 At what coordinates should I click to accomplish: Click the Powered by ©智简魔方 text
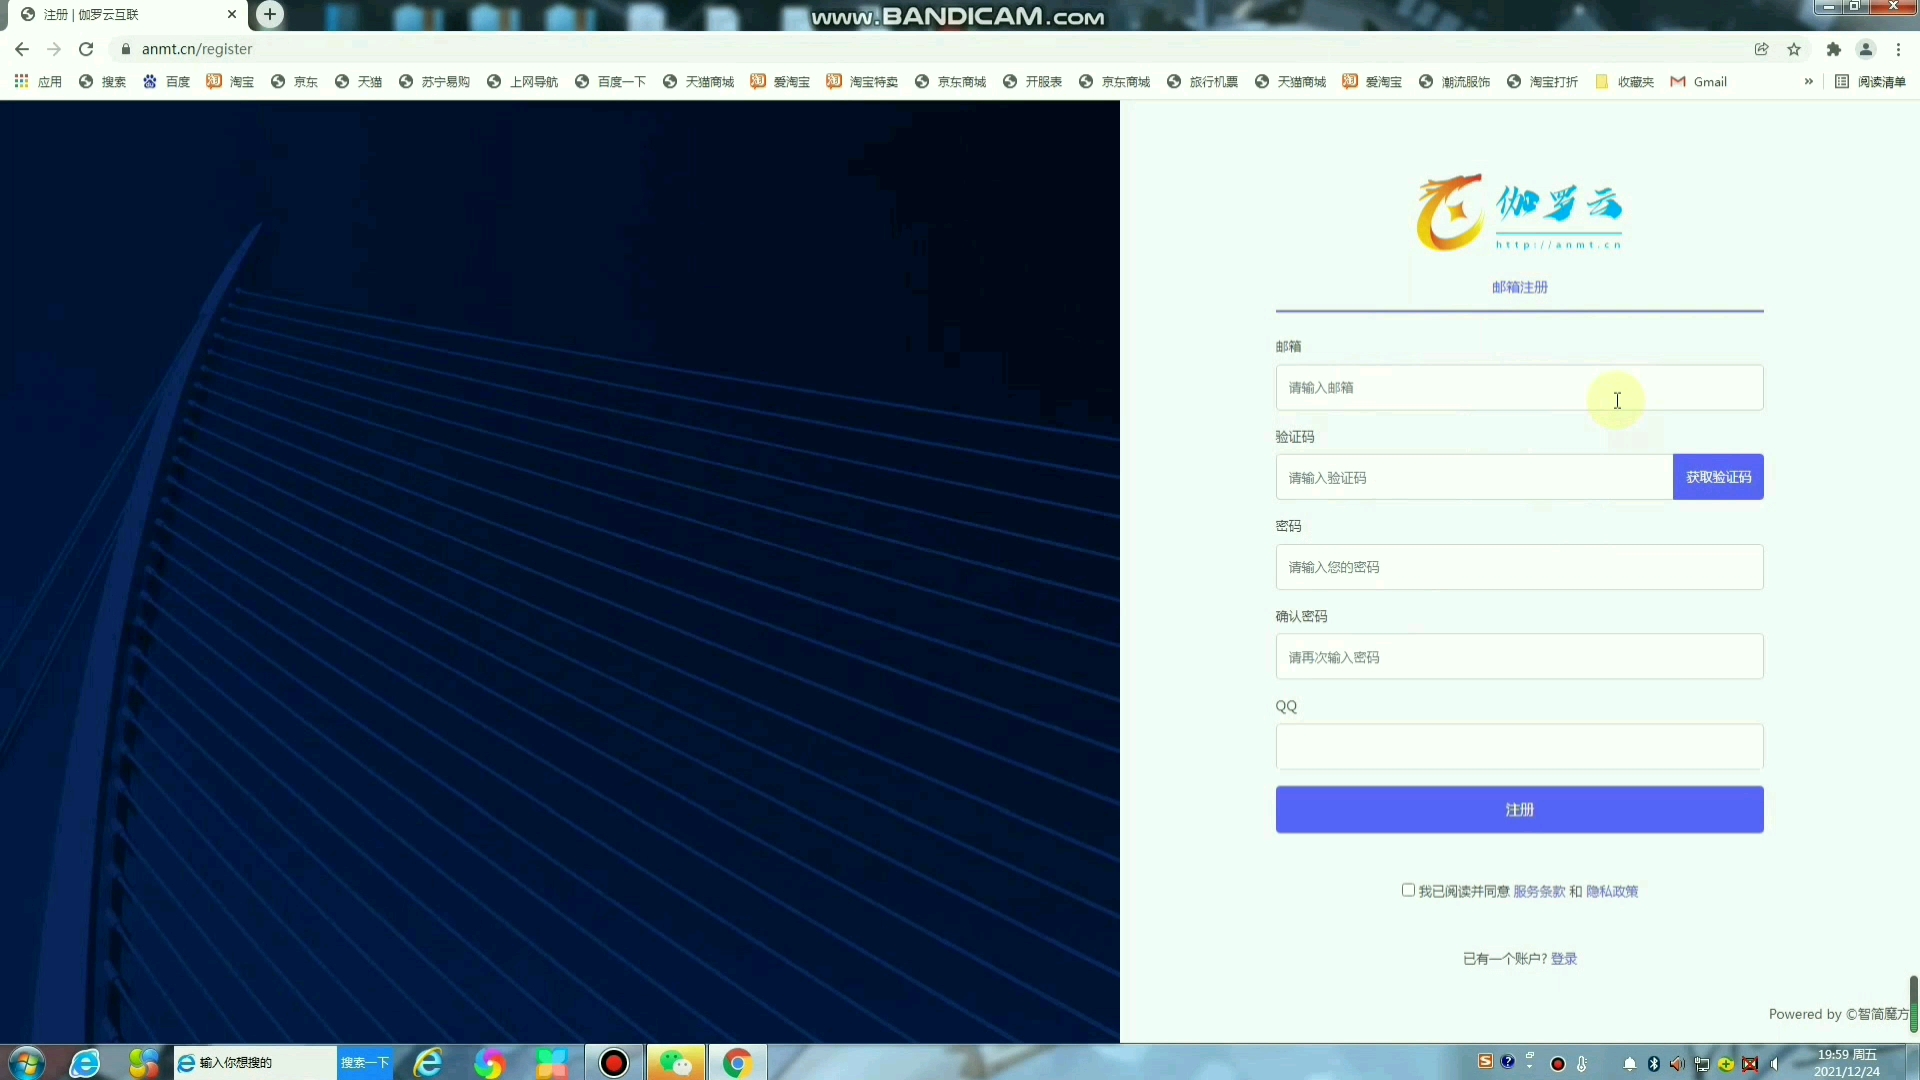click(x=1838, y=1014)
